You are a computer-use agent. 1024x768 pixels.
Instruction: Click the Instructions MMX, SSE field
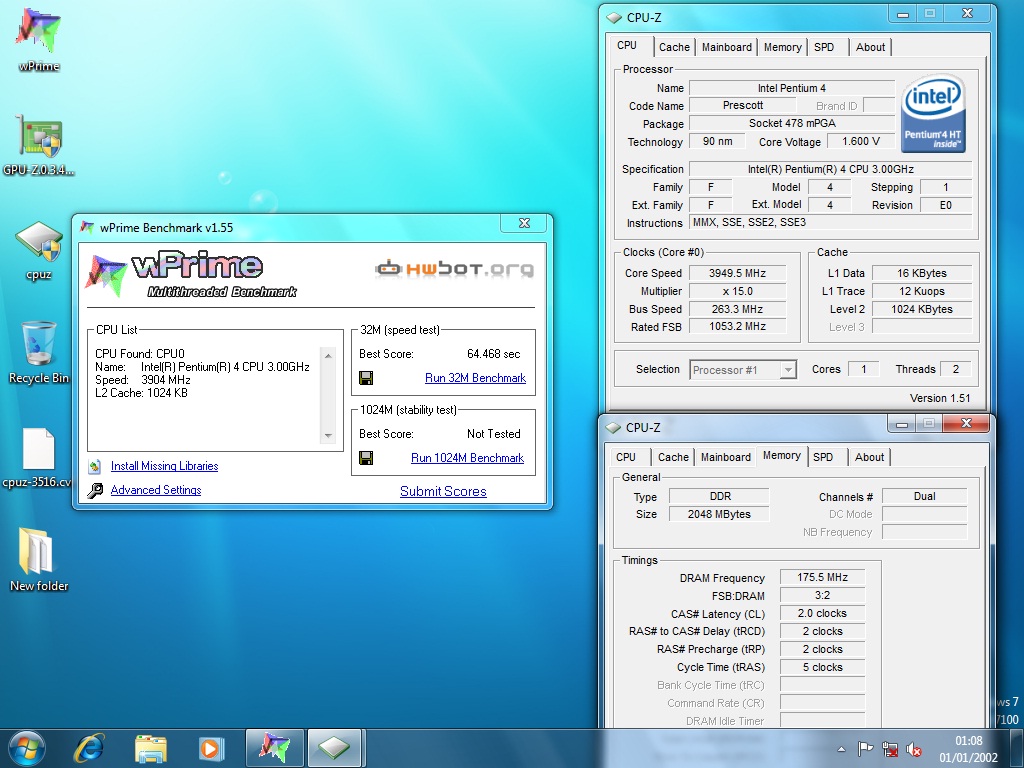tap(830, 222)
